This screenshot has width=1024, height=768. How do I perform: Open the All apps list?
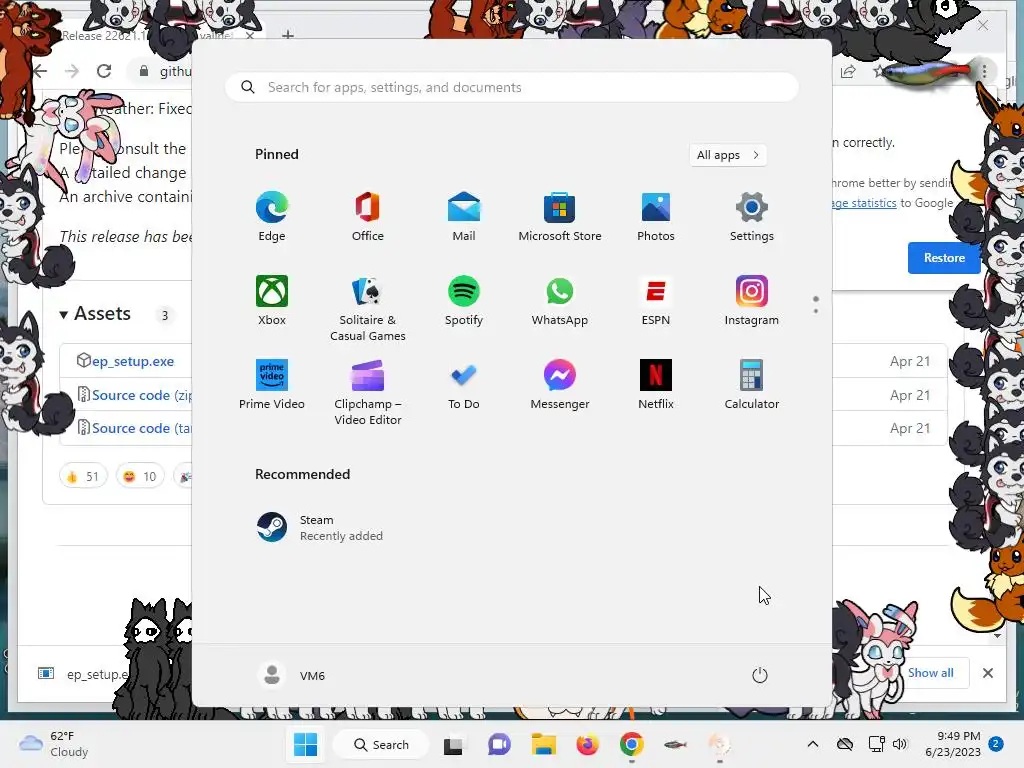[728, 155]
